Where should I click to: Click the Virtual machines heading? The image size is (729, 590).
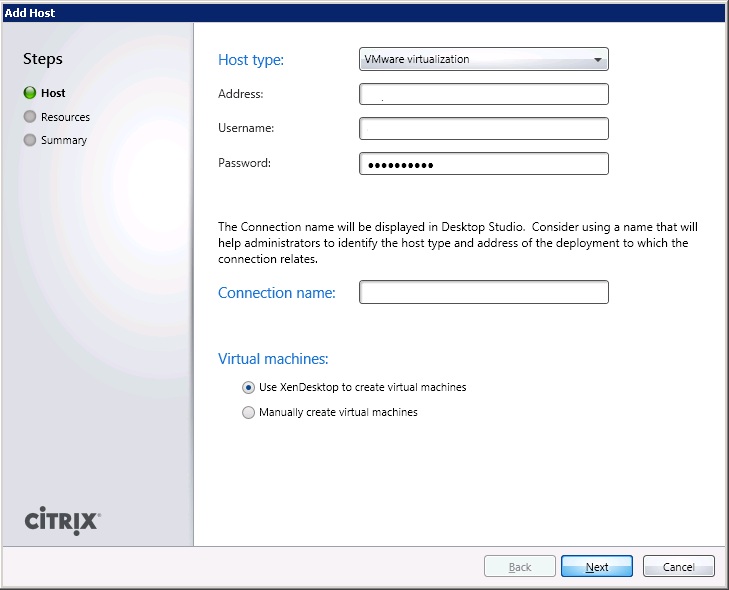(273, 358)
